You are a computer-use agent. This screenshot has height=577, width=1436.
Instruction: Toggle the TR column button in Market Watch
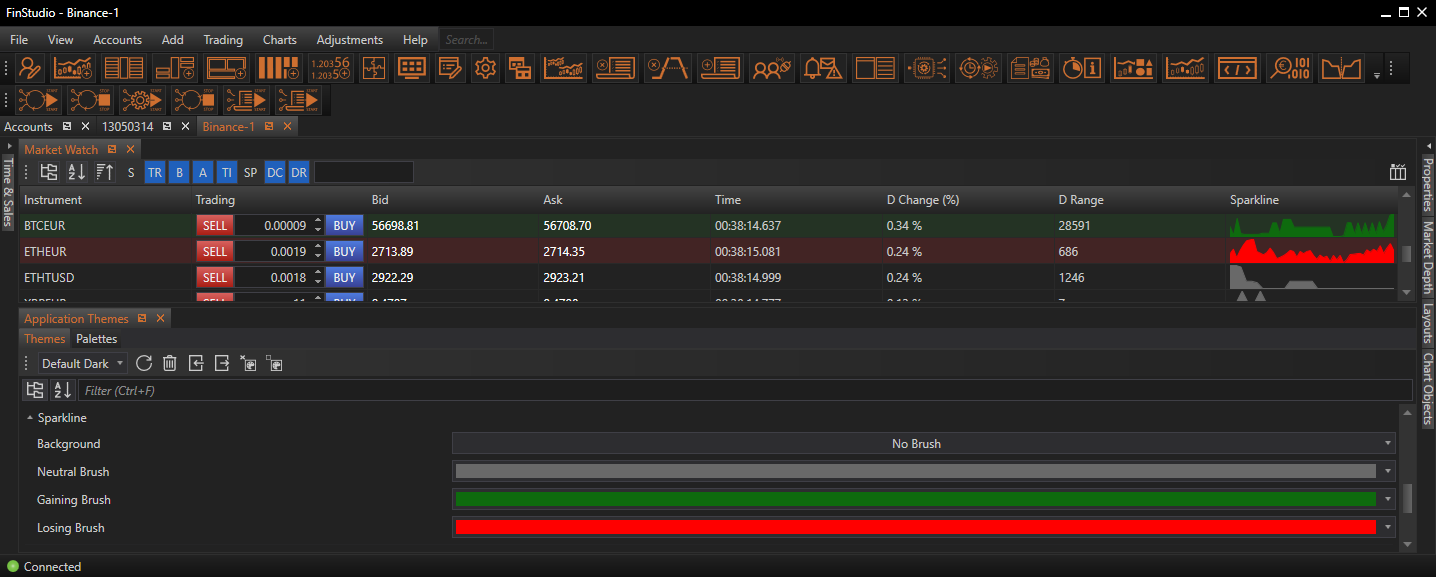[x=155, y=173]
